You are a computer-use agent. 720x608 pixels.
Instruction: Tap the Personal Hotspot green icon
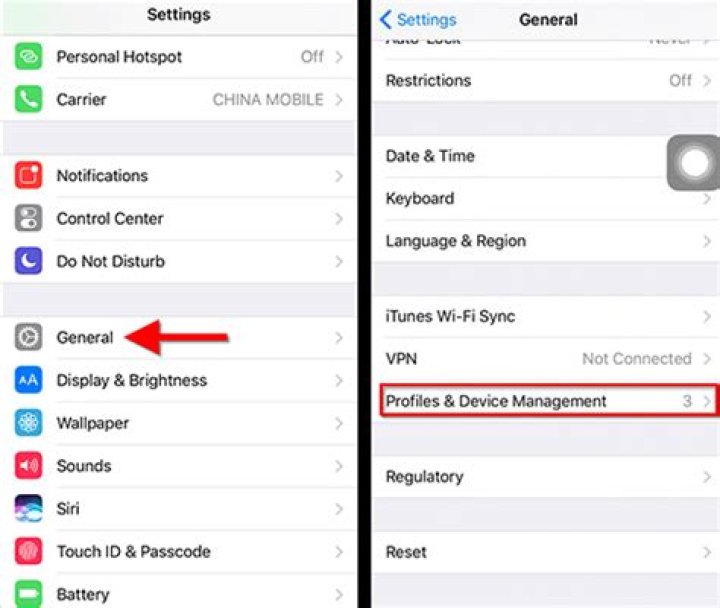28,56
